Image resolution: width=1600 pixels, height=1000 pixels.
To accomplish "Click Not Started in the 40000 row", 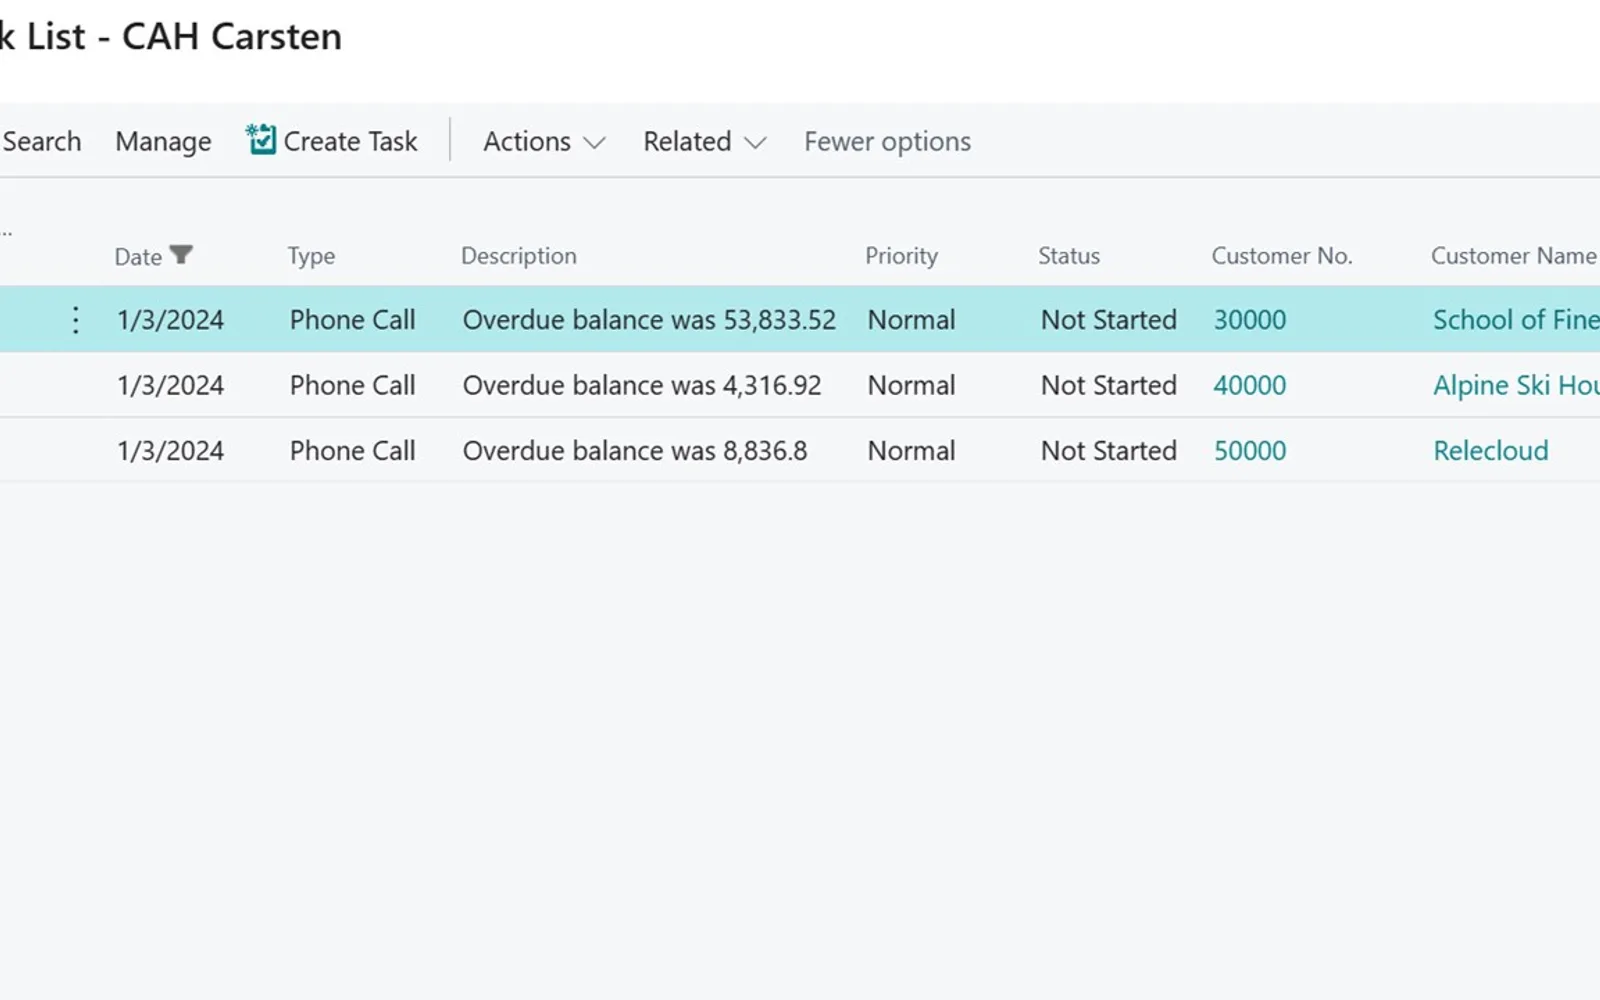I will point(1109,385).
